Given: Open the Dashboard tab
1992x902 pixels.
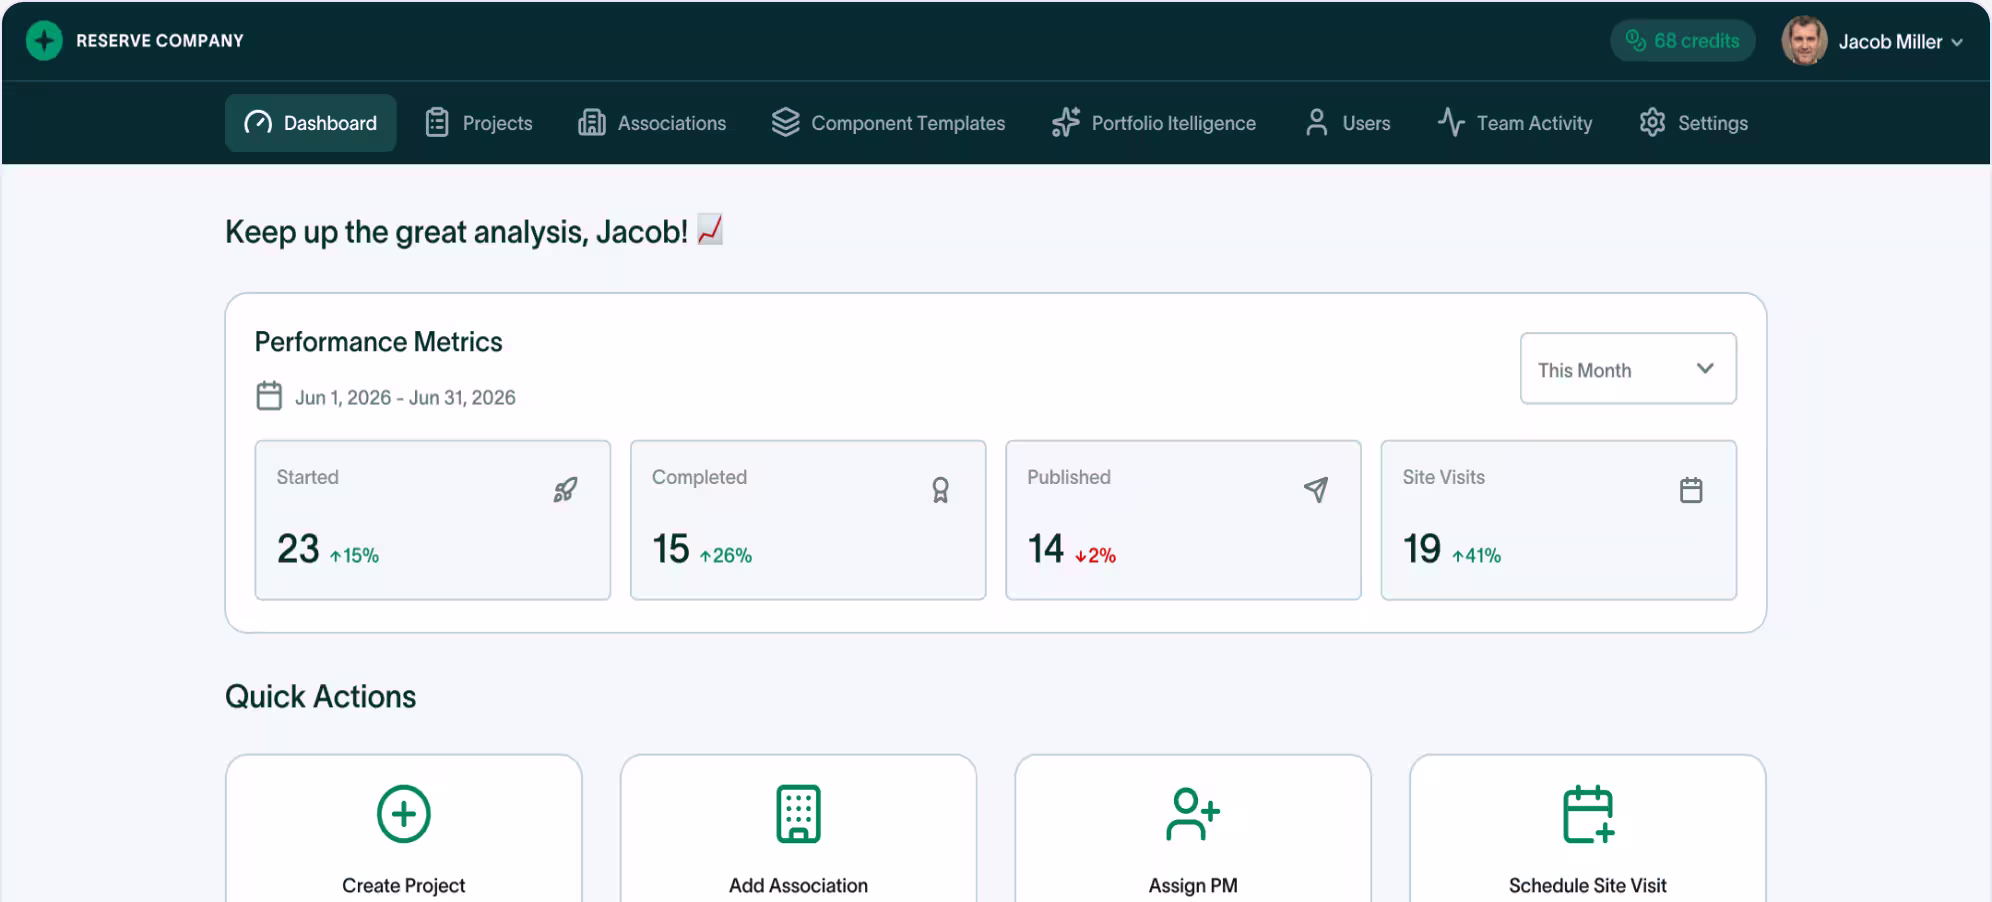Looking at the screenshot, I should pyautogui.click(x=311, y=123).
